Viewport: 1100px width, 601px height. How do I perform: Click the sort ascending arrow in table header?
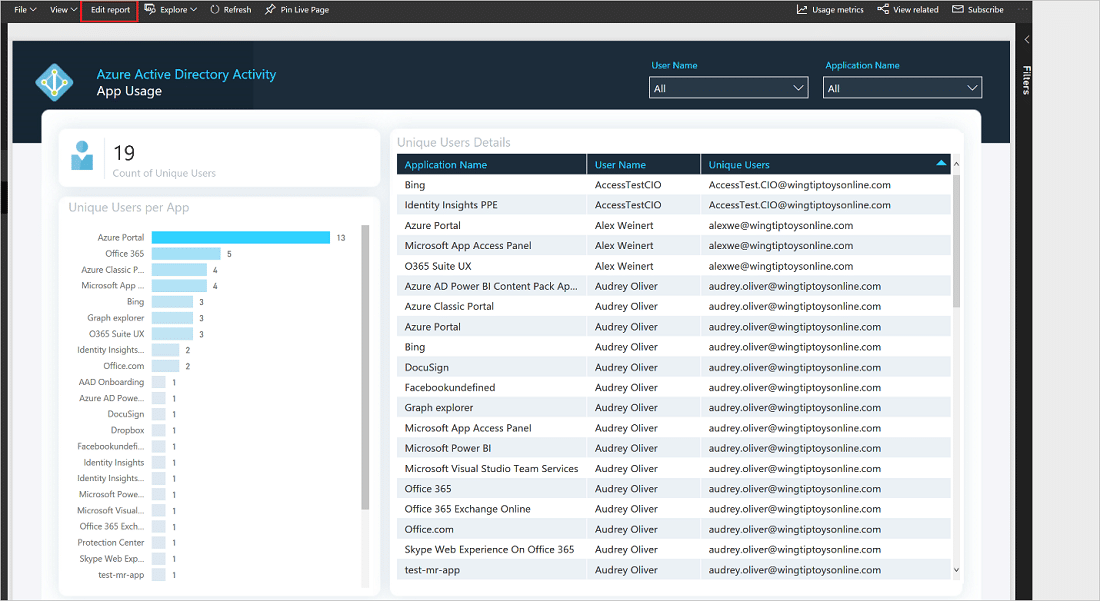point(941,163)
